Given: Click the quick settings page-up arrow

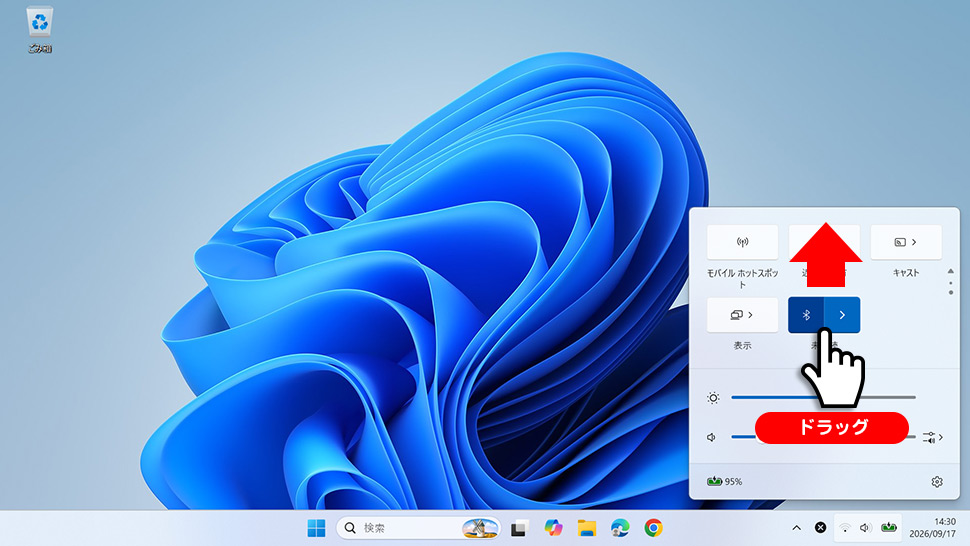Looking at the screenshot, I should [951, 271].
